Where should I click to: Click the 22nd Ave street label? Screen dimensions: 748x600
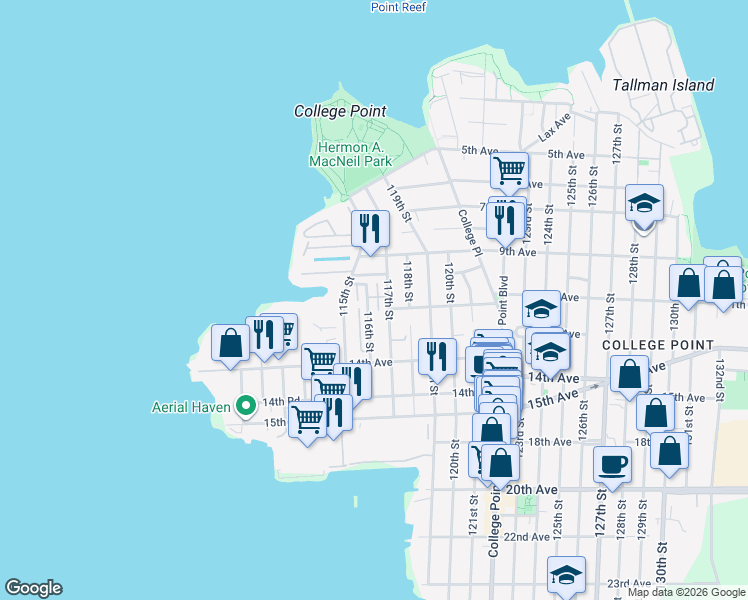click(x=527, y=537)
